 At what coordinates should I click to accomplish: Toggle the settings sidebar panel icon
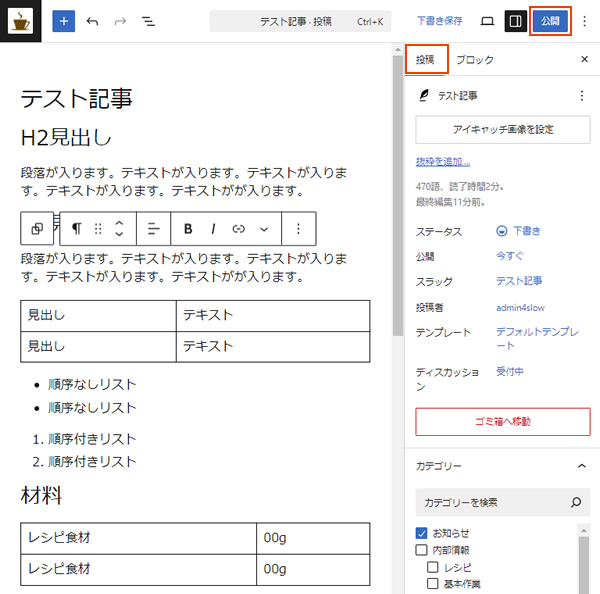point(515,21)
